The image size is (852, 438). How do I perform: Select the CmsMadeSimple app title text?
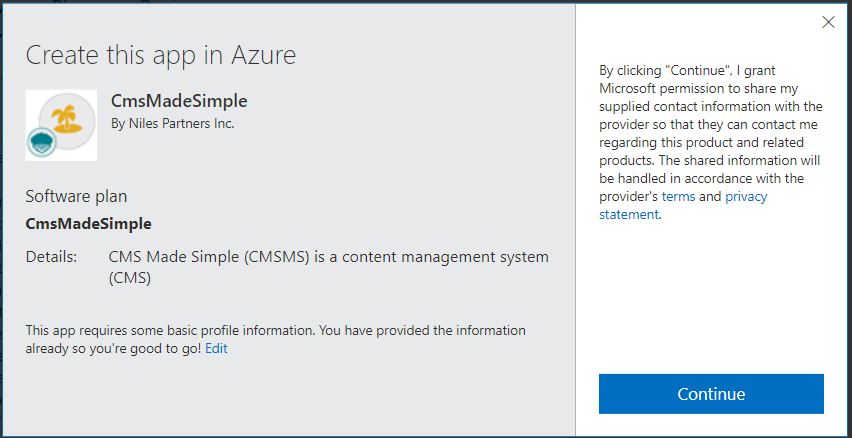(179, 101)
